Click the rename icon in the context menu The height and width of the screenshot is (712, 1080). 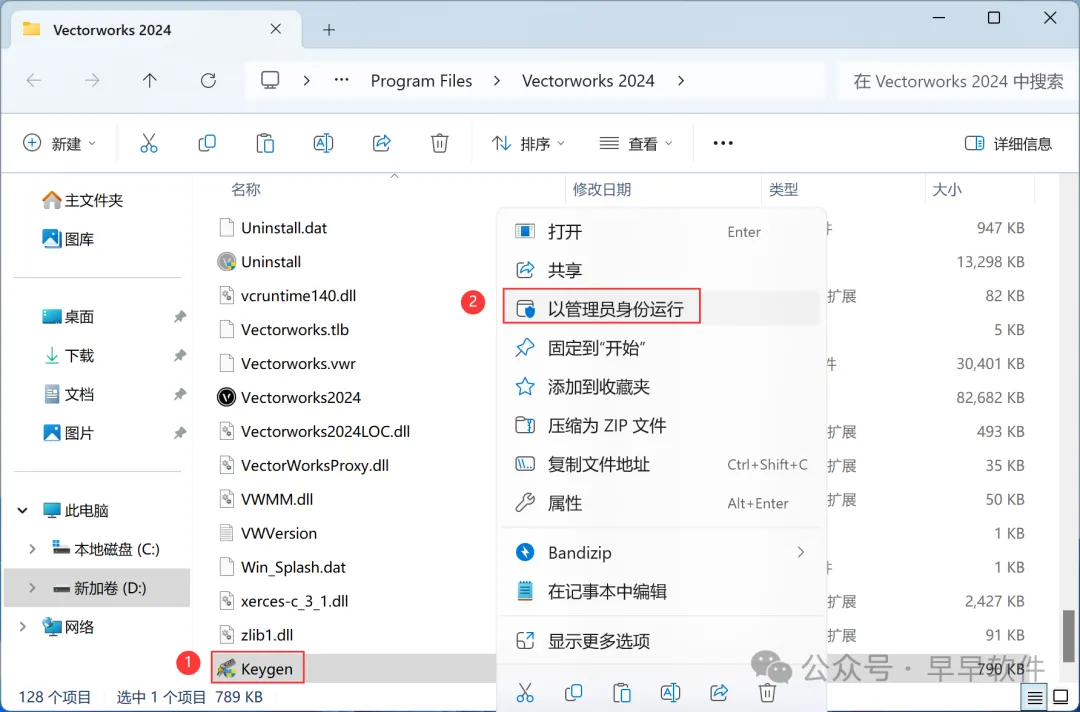(670, 692)
